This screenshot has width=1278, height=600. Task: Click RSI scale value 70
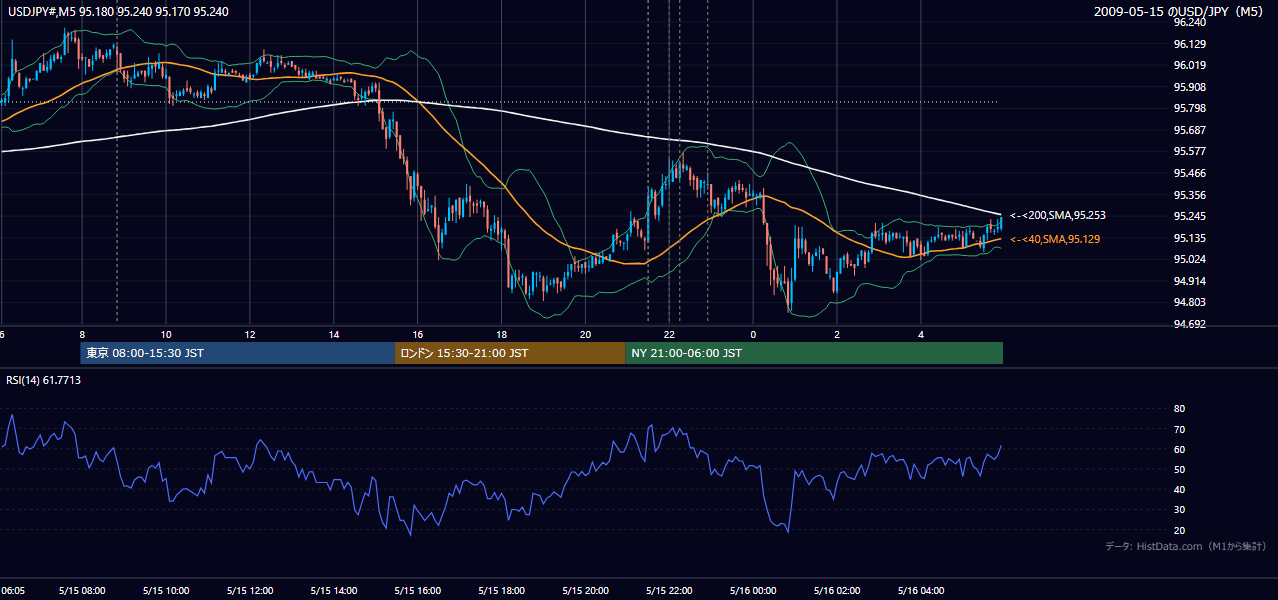1179,429
